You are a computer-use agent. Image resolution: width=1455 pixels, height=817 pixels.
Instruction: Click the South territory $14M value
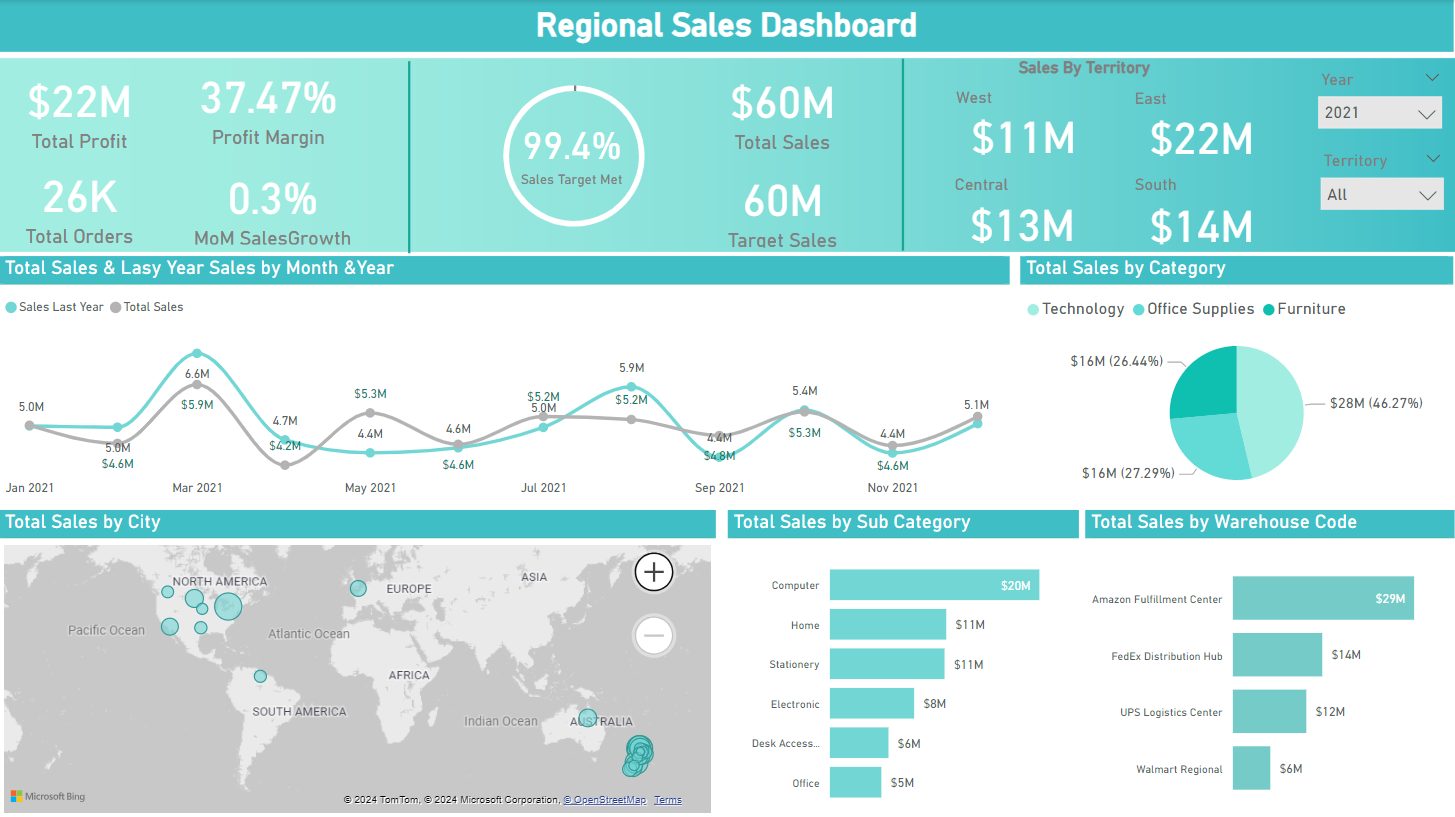(x=1201, y=225)
